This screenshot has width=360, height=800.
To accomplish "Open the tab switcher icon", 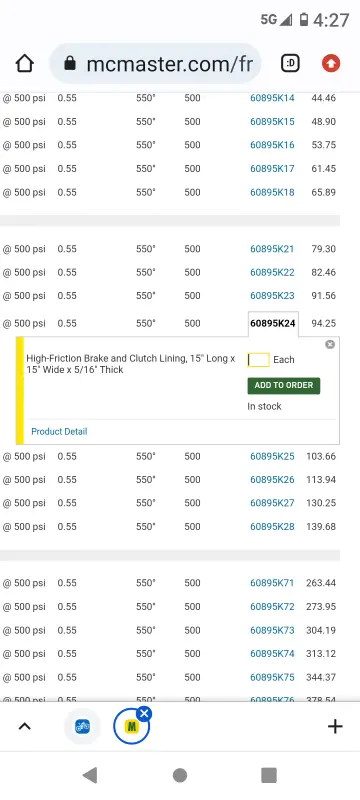I will [x=290, y=63].
